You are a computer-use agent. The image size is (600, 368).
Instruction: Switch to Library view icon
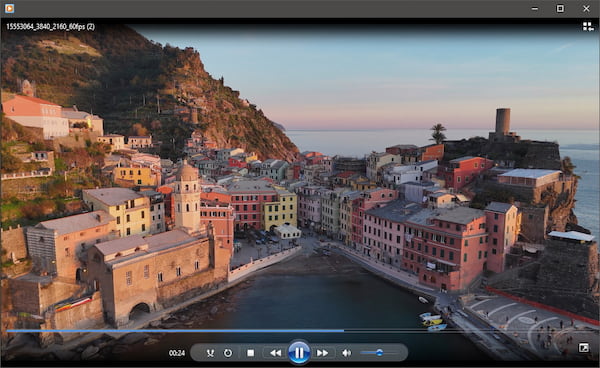click(x=588, y=26)
